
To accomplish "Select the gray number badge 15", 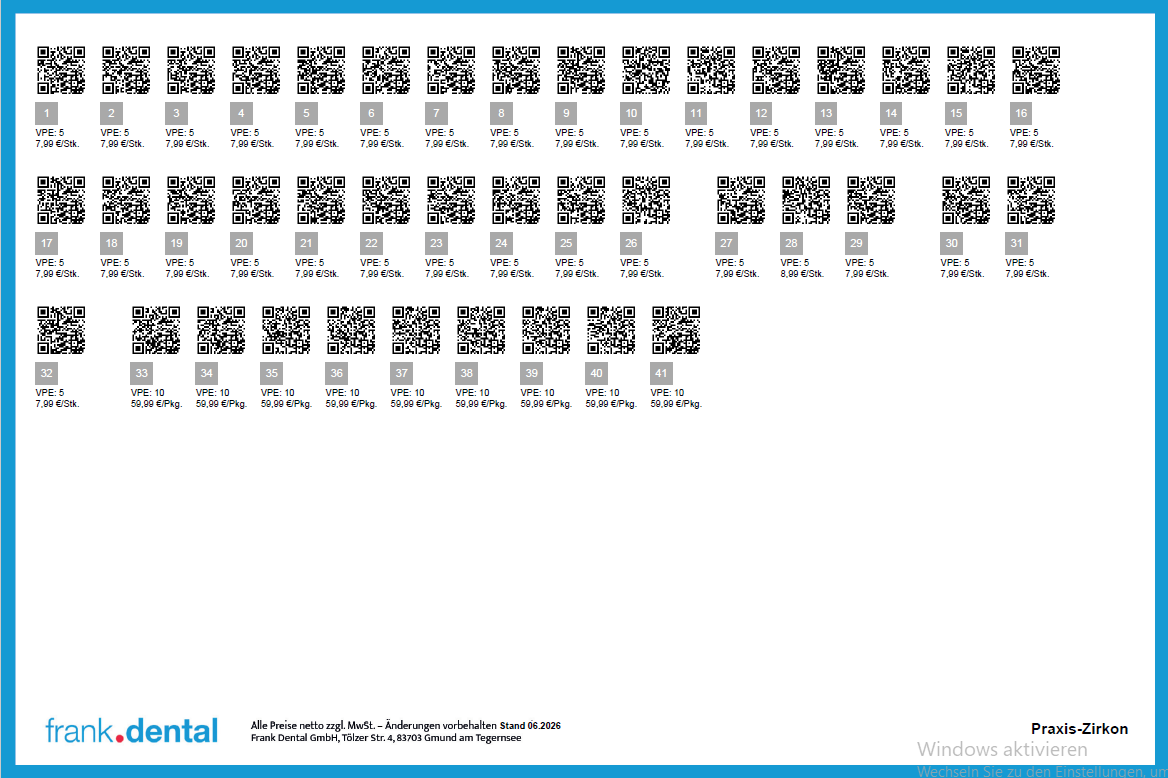I will pos(956,113).
